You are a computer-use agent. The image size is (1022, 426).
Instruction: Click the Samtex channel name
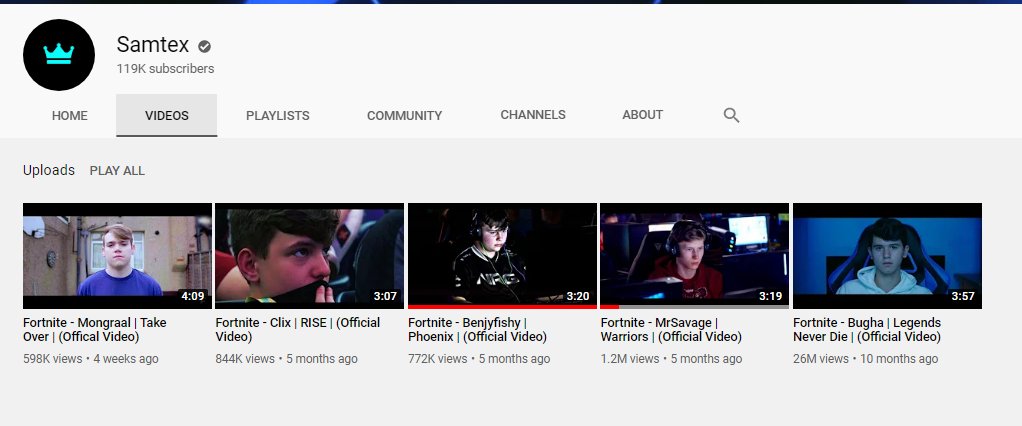[153, 45]
